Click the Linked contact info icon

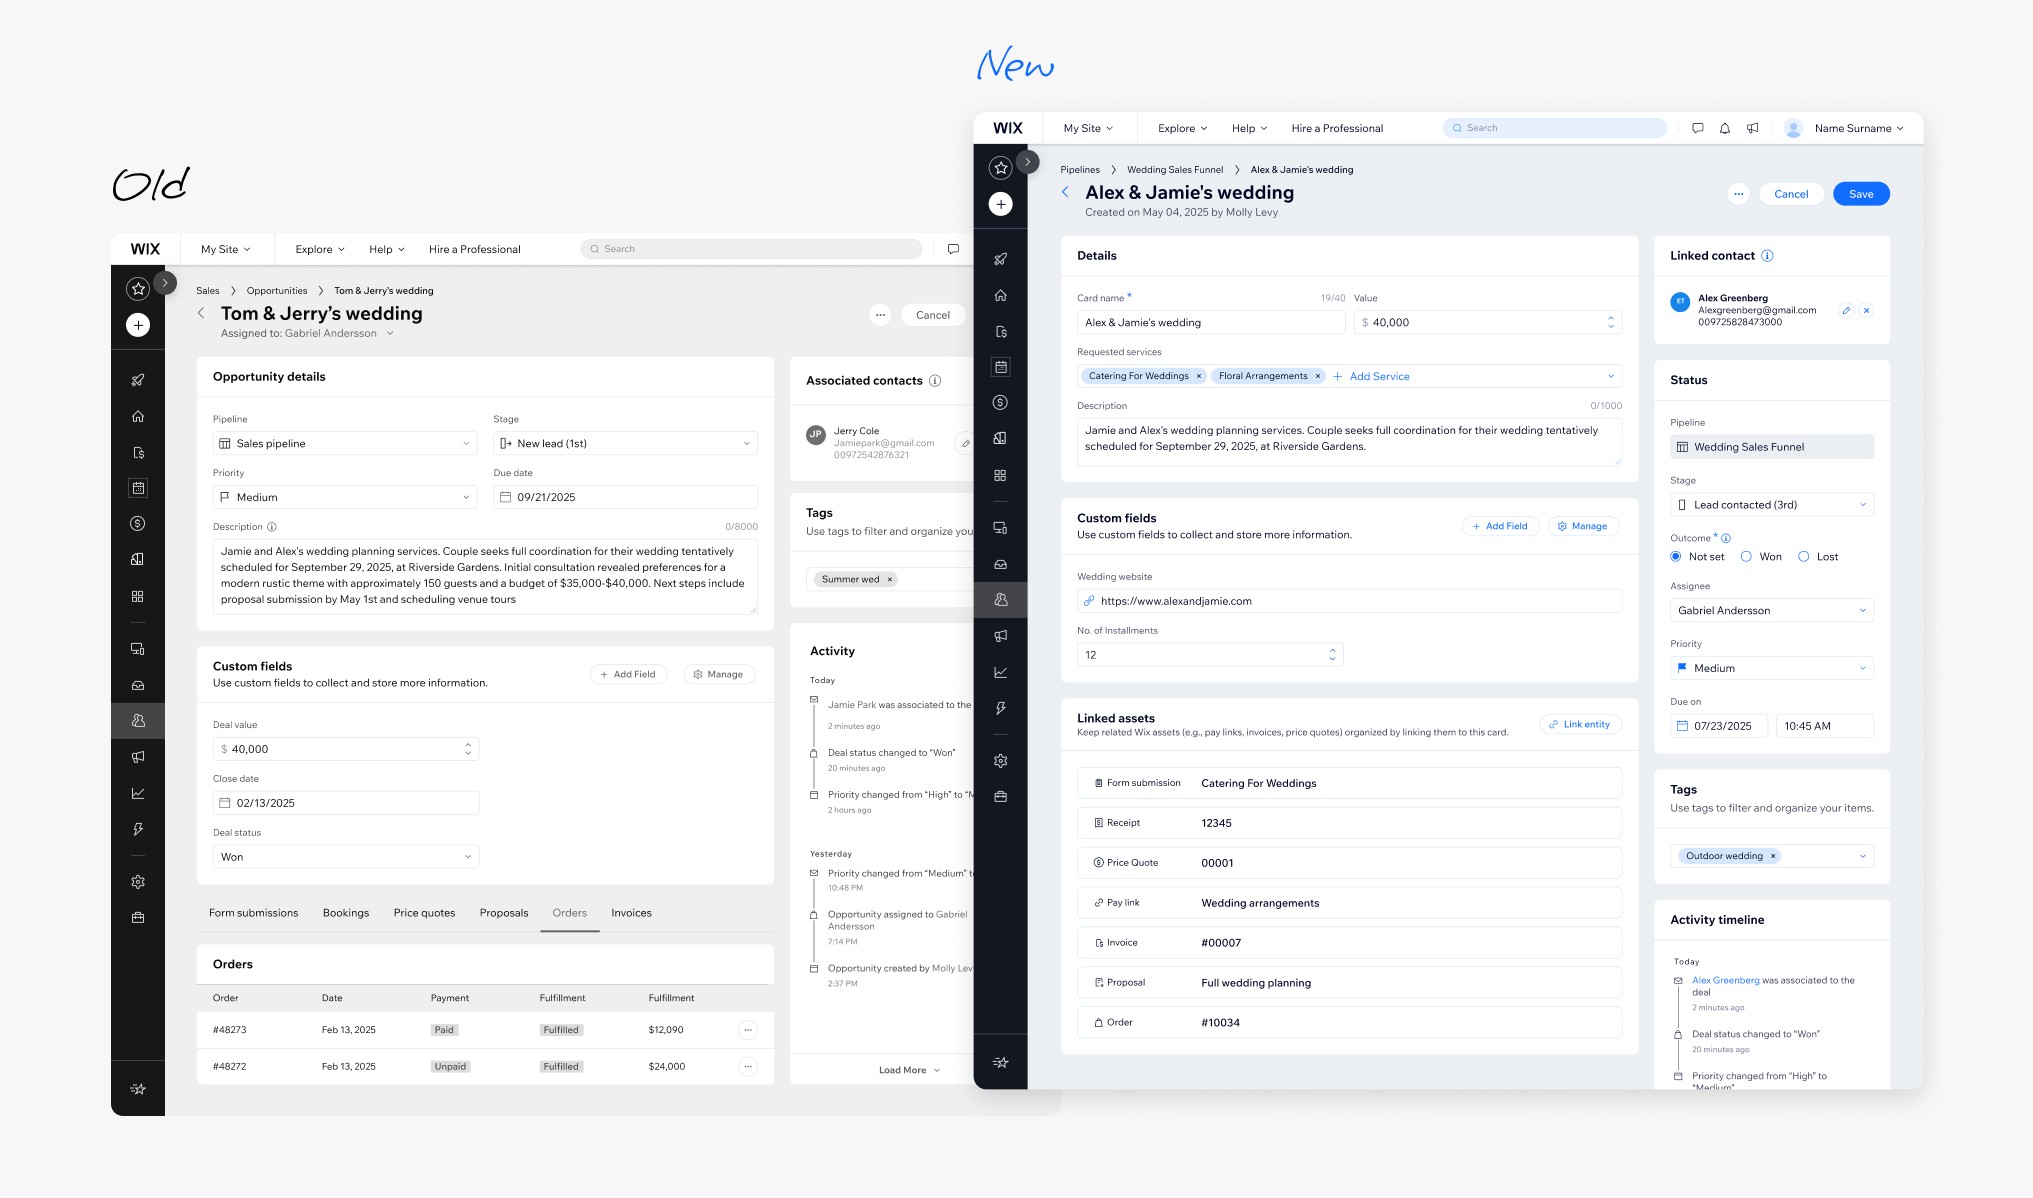coord(1767,256)
